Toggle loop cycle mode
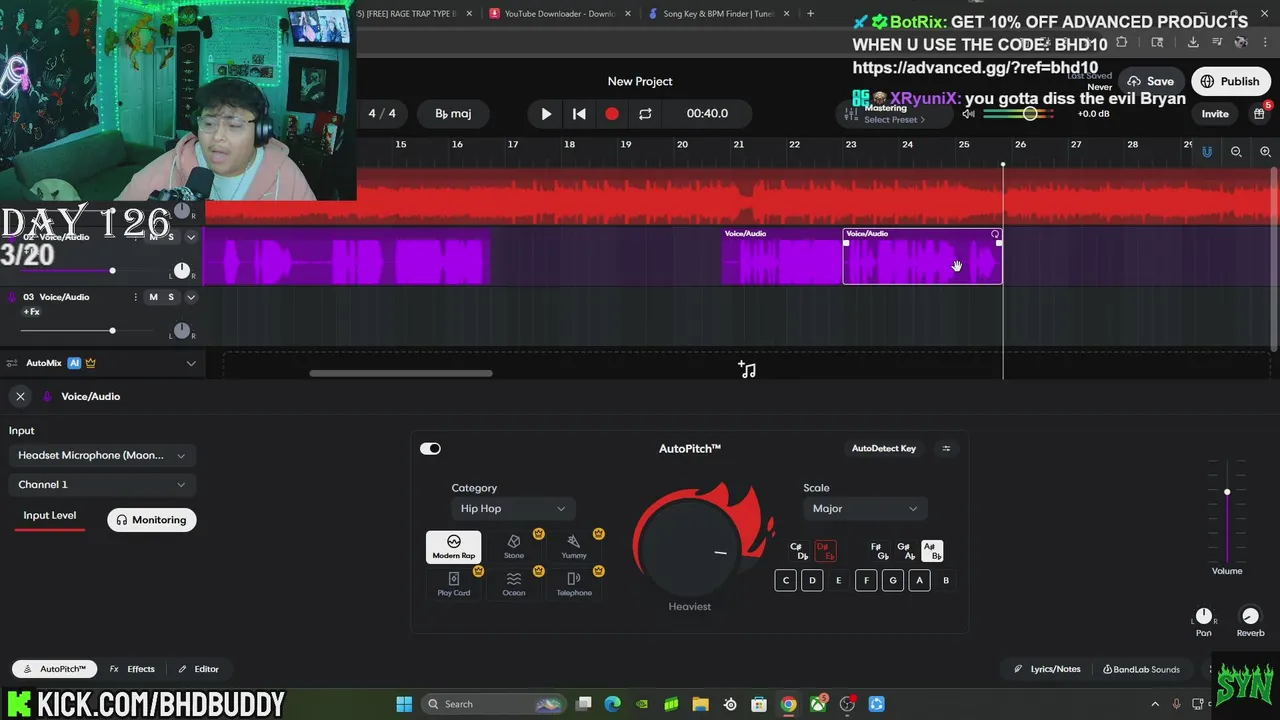This screenshot has width=1280, height=720. (645, 114)
